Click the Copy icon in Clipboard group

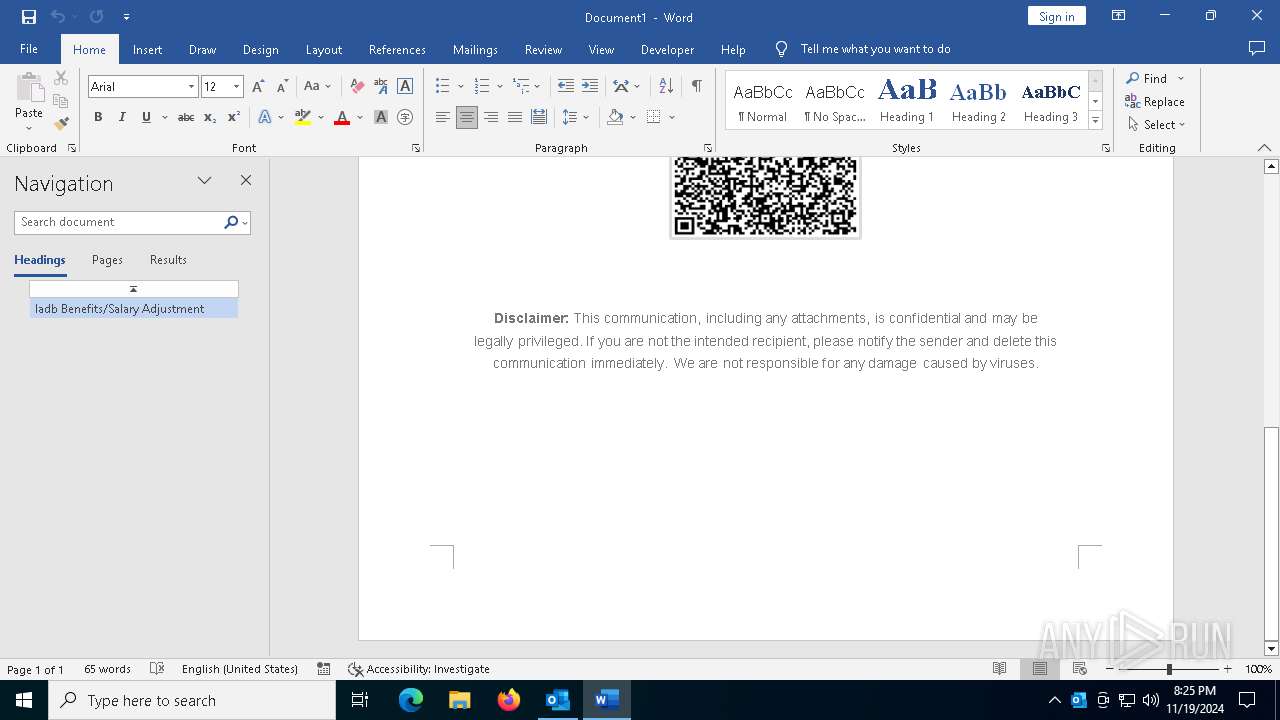point(61,101)
